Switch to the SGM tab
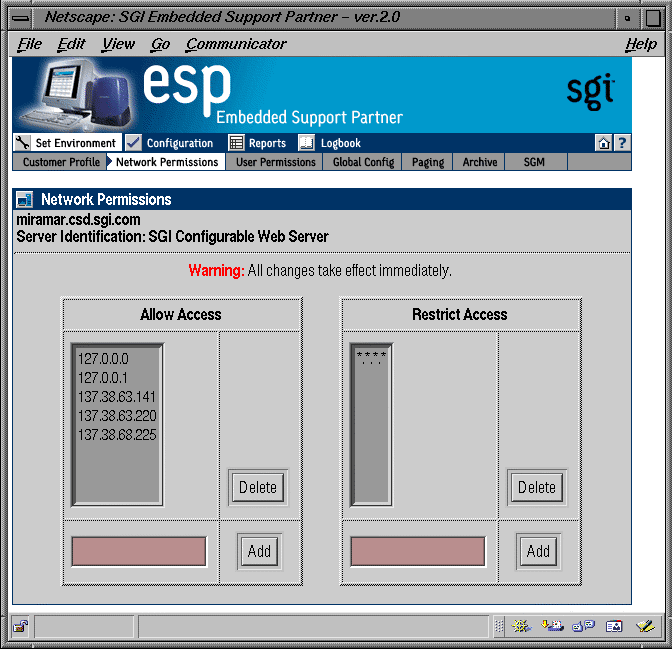This screenshot has height=649, width=672. [x=534, y=162]
